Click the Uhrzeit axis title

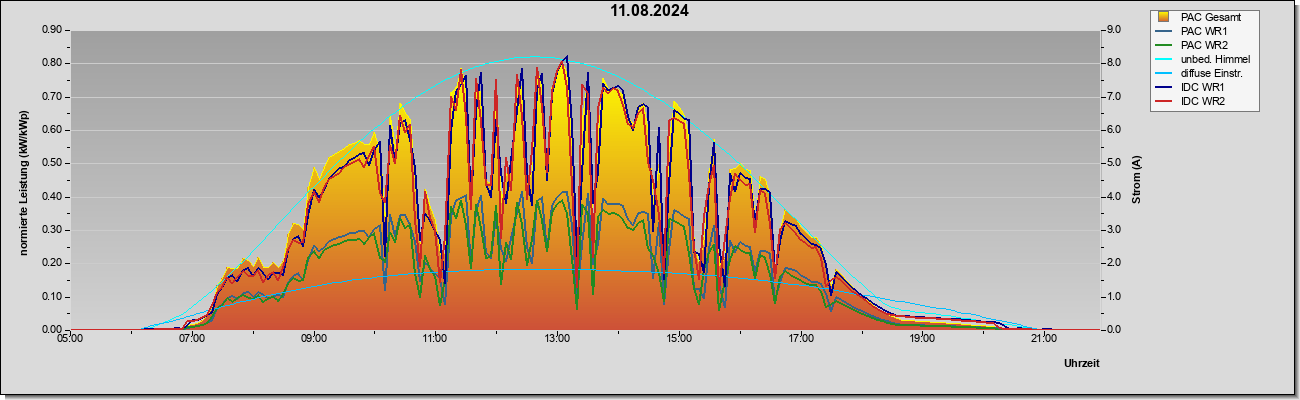tap(1081, 364)
